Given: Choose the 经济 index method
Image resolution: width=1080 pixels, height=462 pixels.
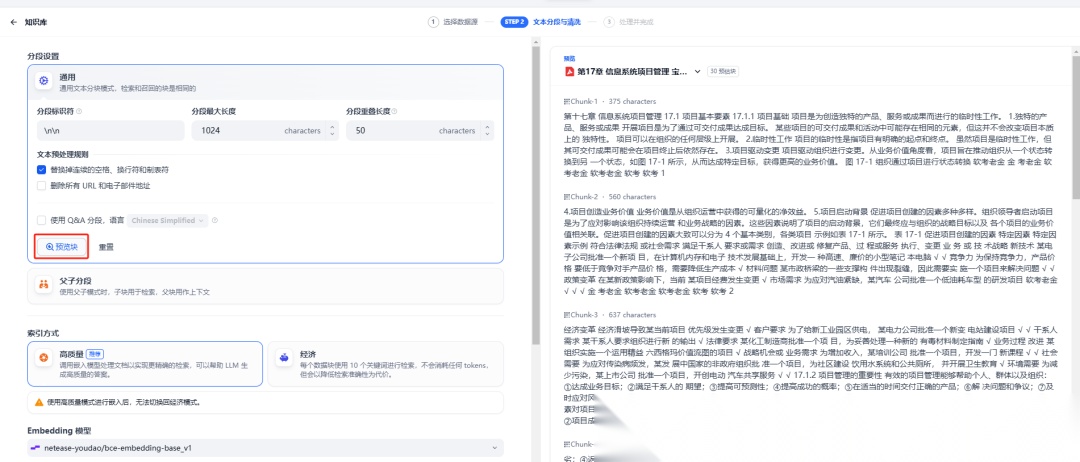Looking at the screenshot, I should [x=385, y=364].
